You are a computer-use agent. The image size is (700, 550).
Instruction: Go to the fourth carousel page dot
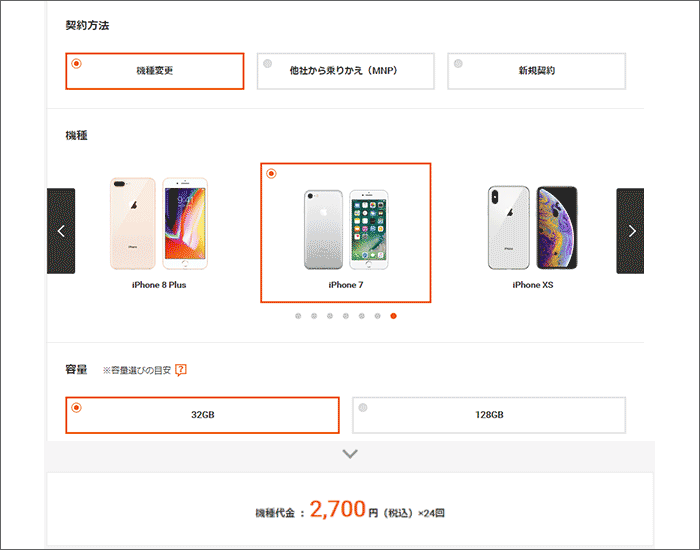346,316
